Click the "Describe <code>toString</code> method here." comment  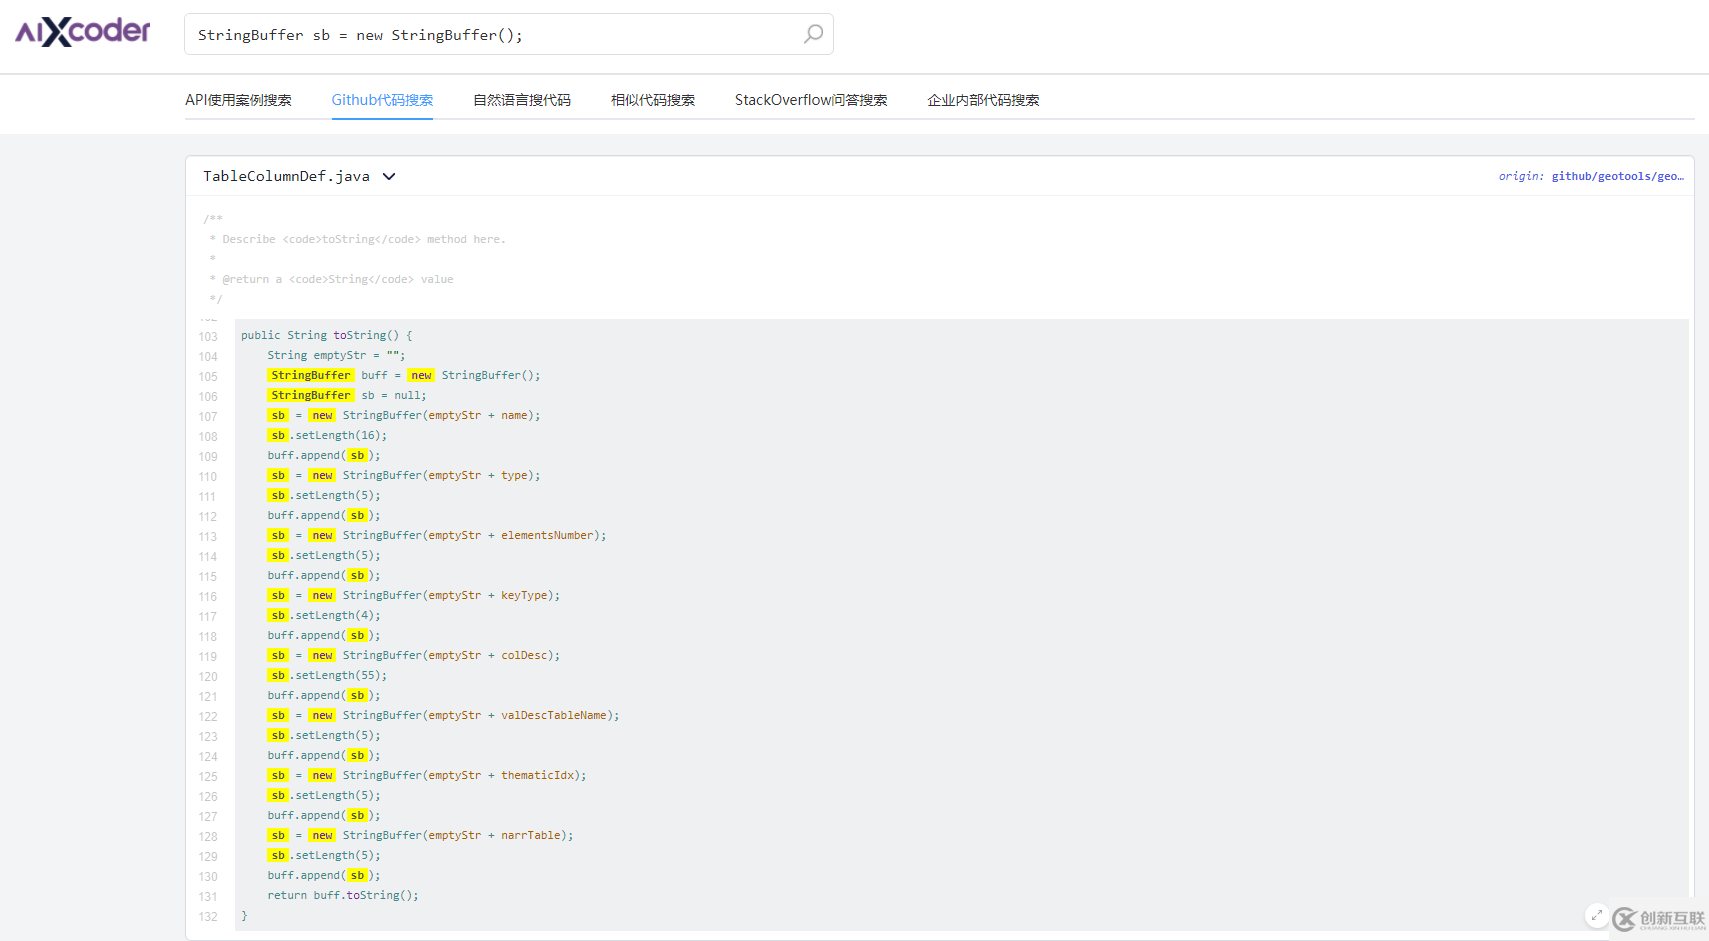click(364, 239)
